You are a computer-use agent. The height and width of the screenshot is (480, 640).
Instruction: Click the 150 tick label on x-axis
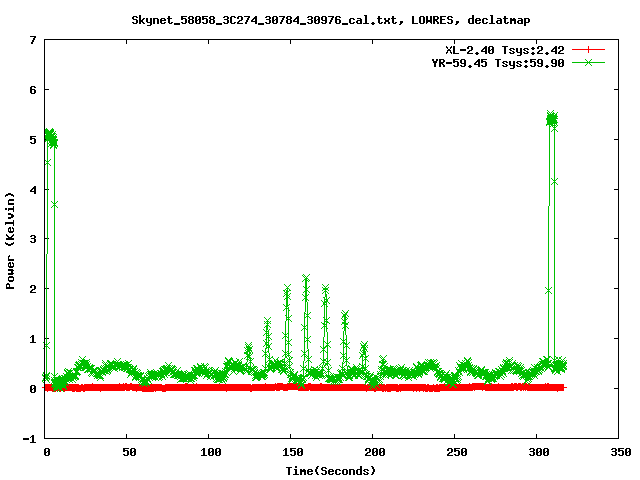coord(292,453)
